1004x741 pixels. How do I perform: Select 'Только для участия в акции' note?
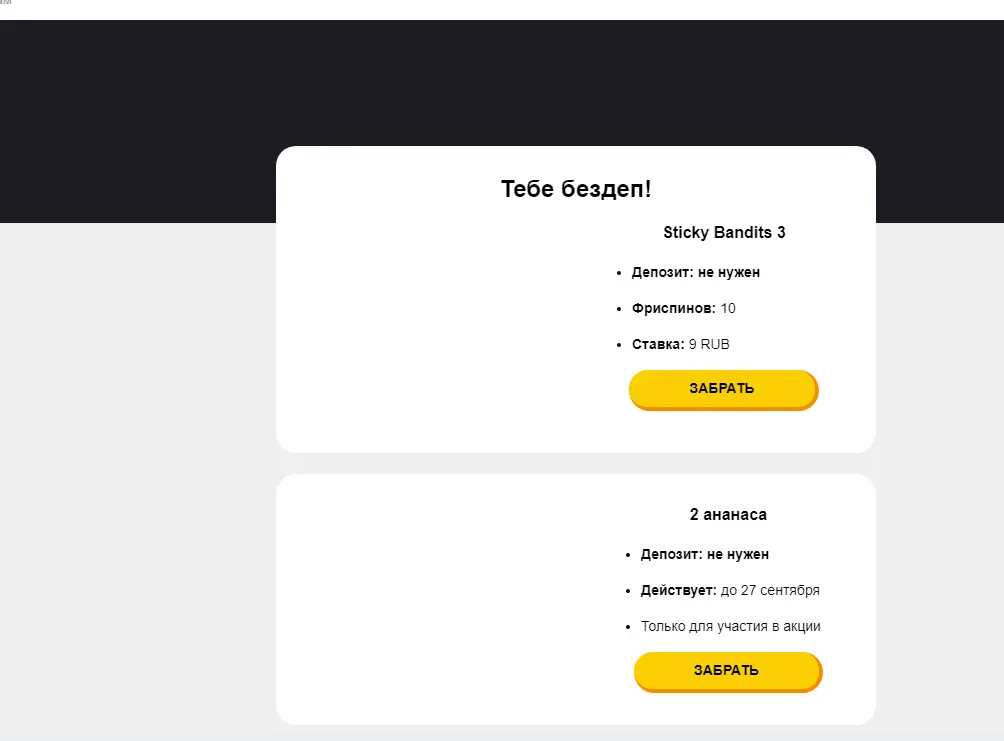pyautogui.click(x=731, y=626)
